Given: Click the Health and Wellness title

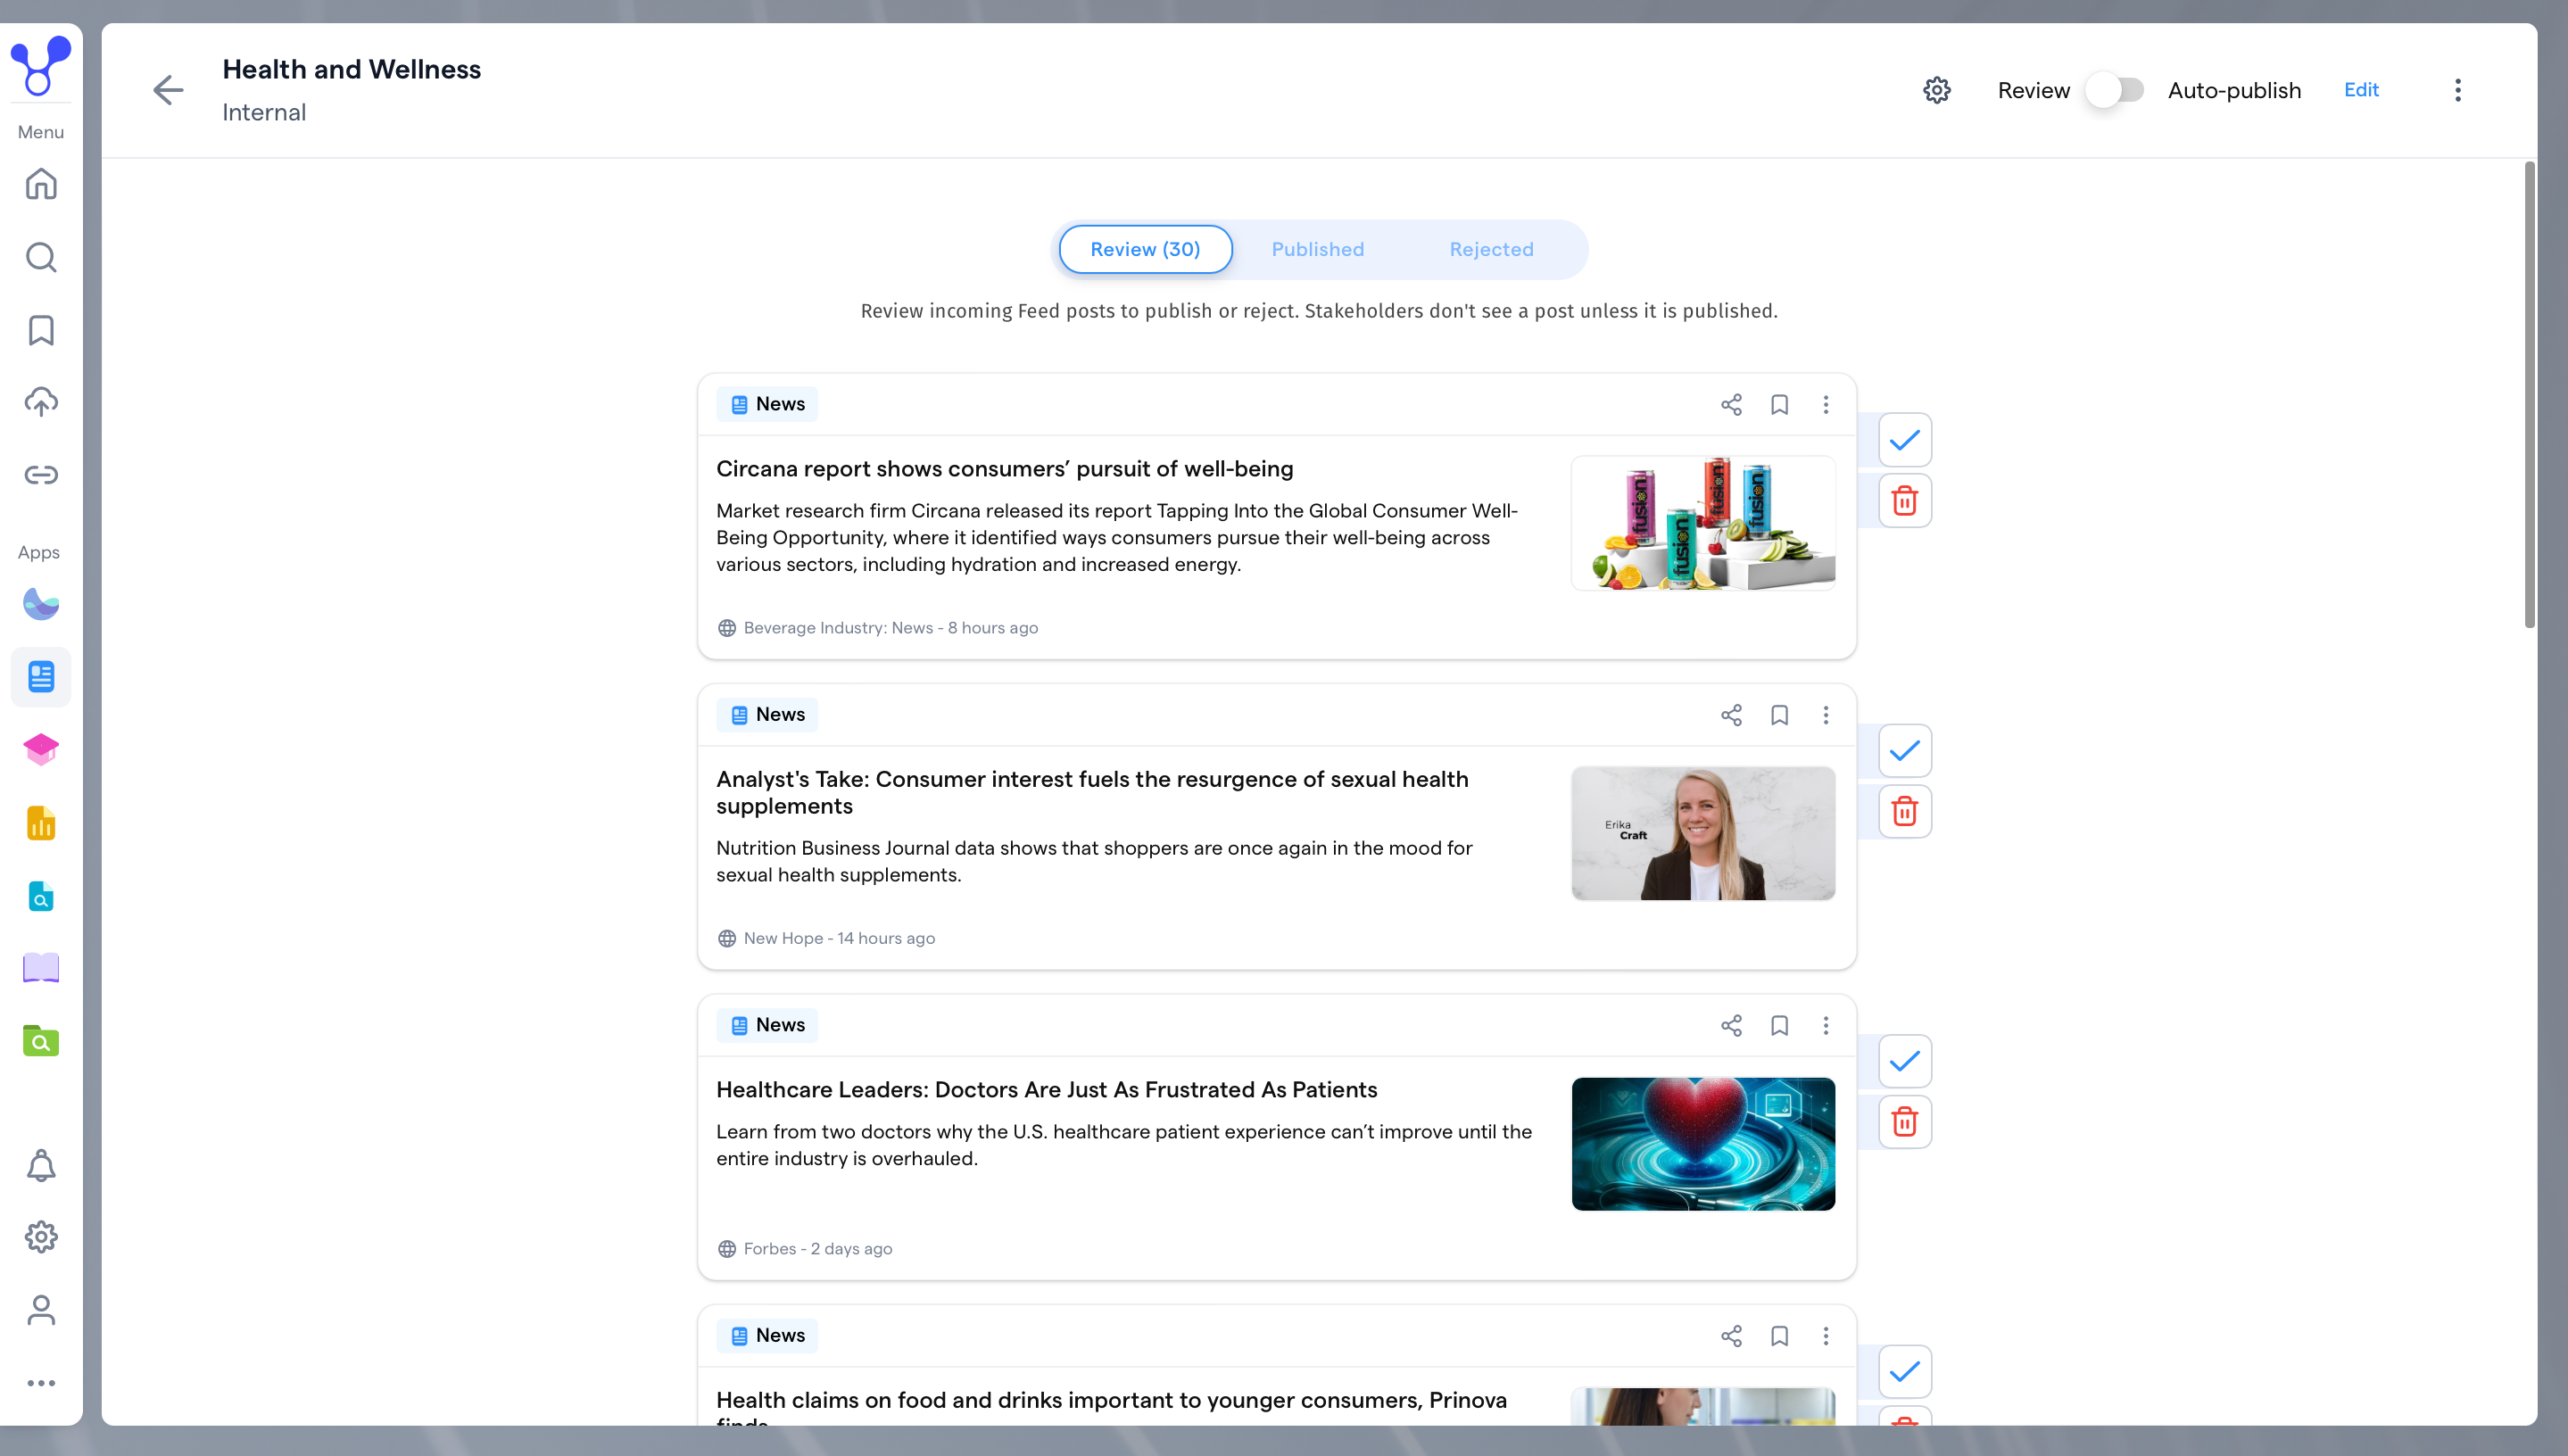Looking at the screenshot, I should click(351, 69).
